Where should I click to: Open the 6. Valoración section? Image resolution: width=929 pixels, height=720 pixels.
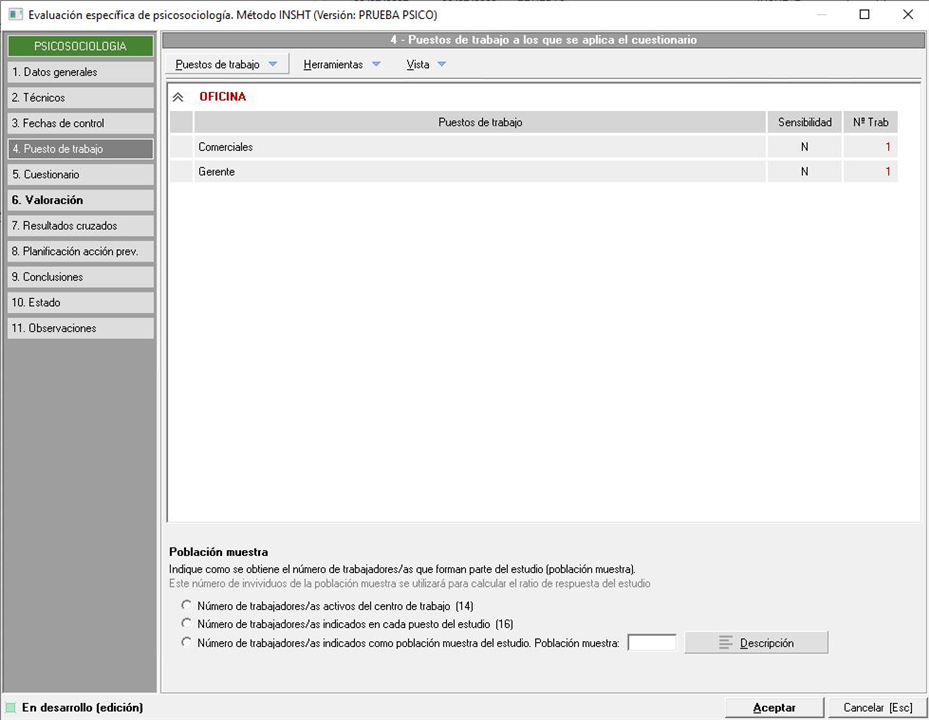(80, 200)
